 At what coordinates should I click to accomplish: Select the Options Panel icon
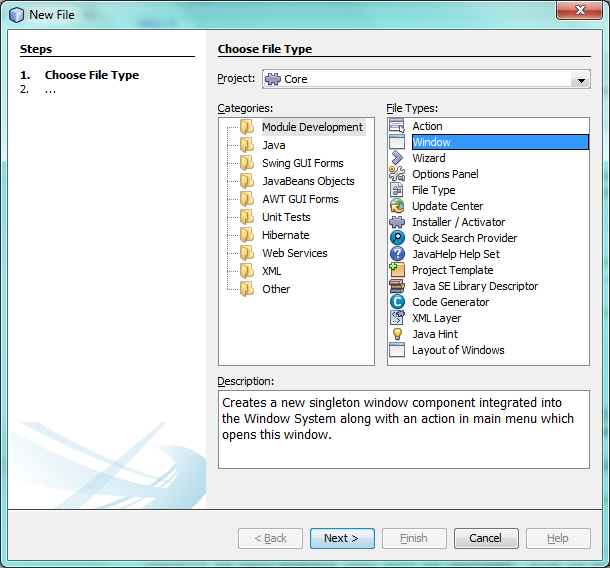tap(396, 174)
